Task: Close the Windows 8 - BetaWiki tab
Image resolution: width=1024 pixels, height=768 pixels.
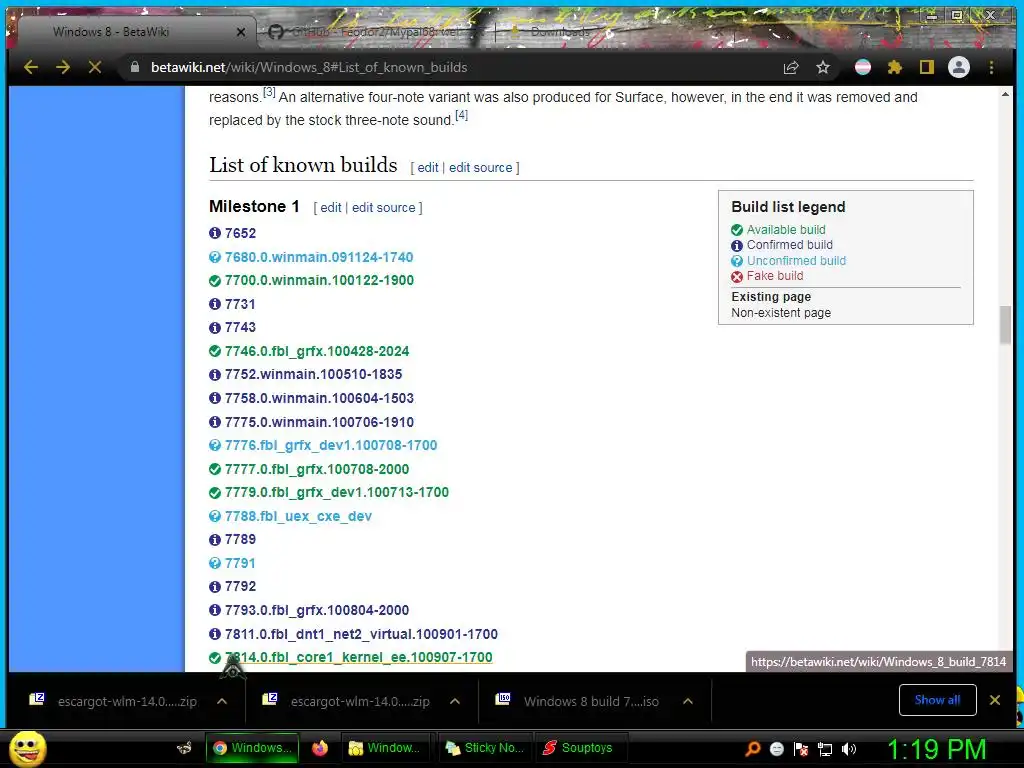Action: pyautogui.click(x=240, y=32)
